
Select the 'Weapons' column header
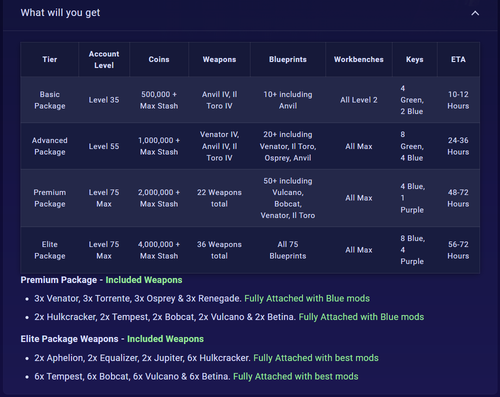tap(219, 59)
